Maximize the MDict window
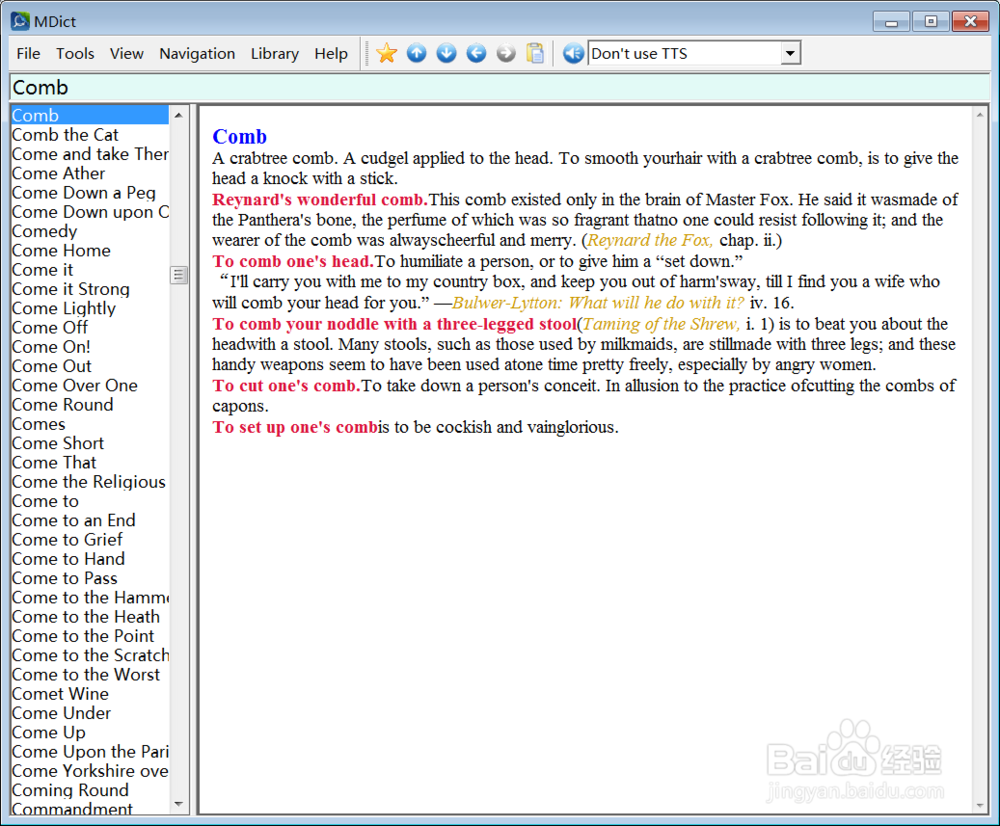This screenshot has height=826, width=1000. [930, 22]
